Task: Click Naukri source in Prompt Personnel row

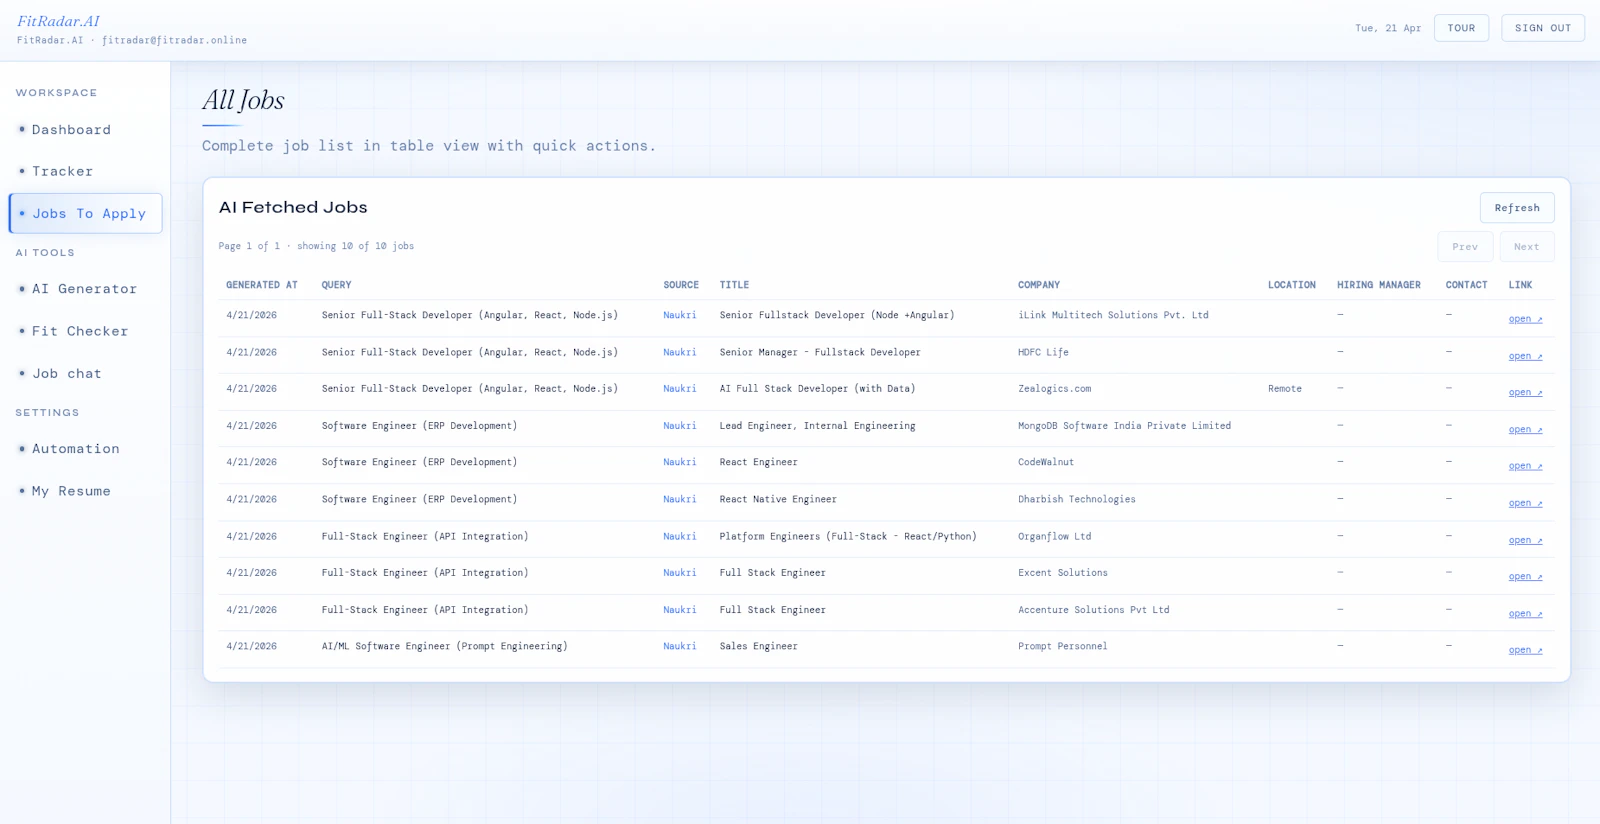Action: pyautogui.click(x=680, y=646)
